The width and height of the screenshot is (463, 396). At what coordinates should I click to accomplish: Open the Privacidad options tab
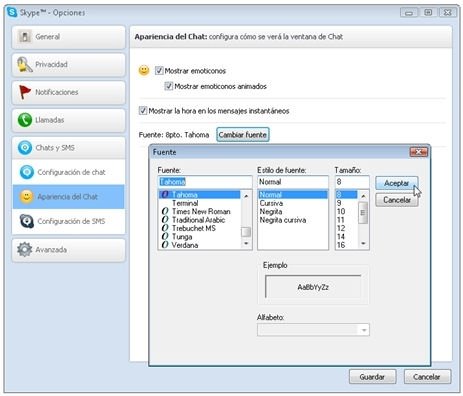(69, 64)
